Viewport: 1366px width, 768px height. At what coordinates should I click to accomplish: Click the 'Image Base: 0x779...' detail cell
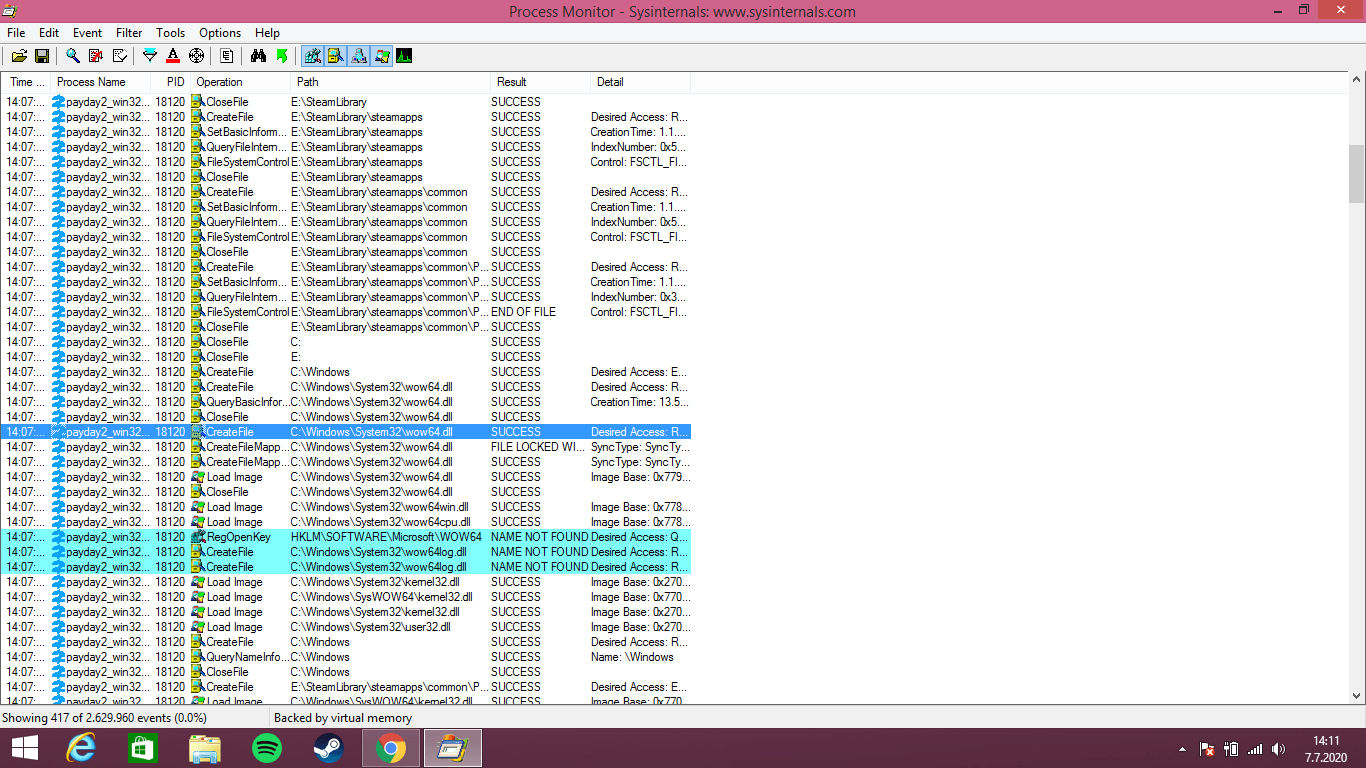(640, 477)
